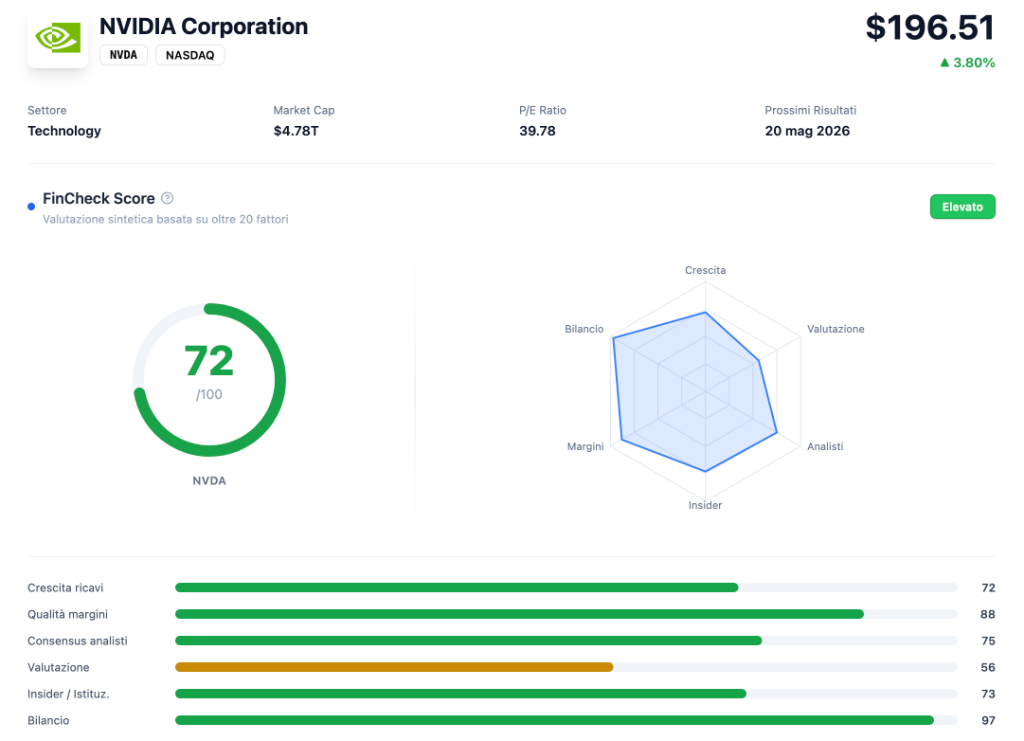Click the green Elevato rating badge
The width and height of the screenshot is (1024, 741).
pyautogui.click(x=962, y=207)
